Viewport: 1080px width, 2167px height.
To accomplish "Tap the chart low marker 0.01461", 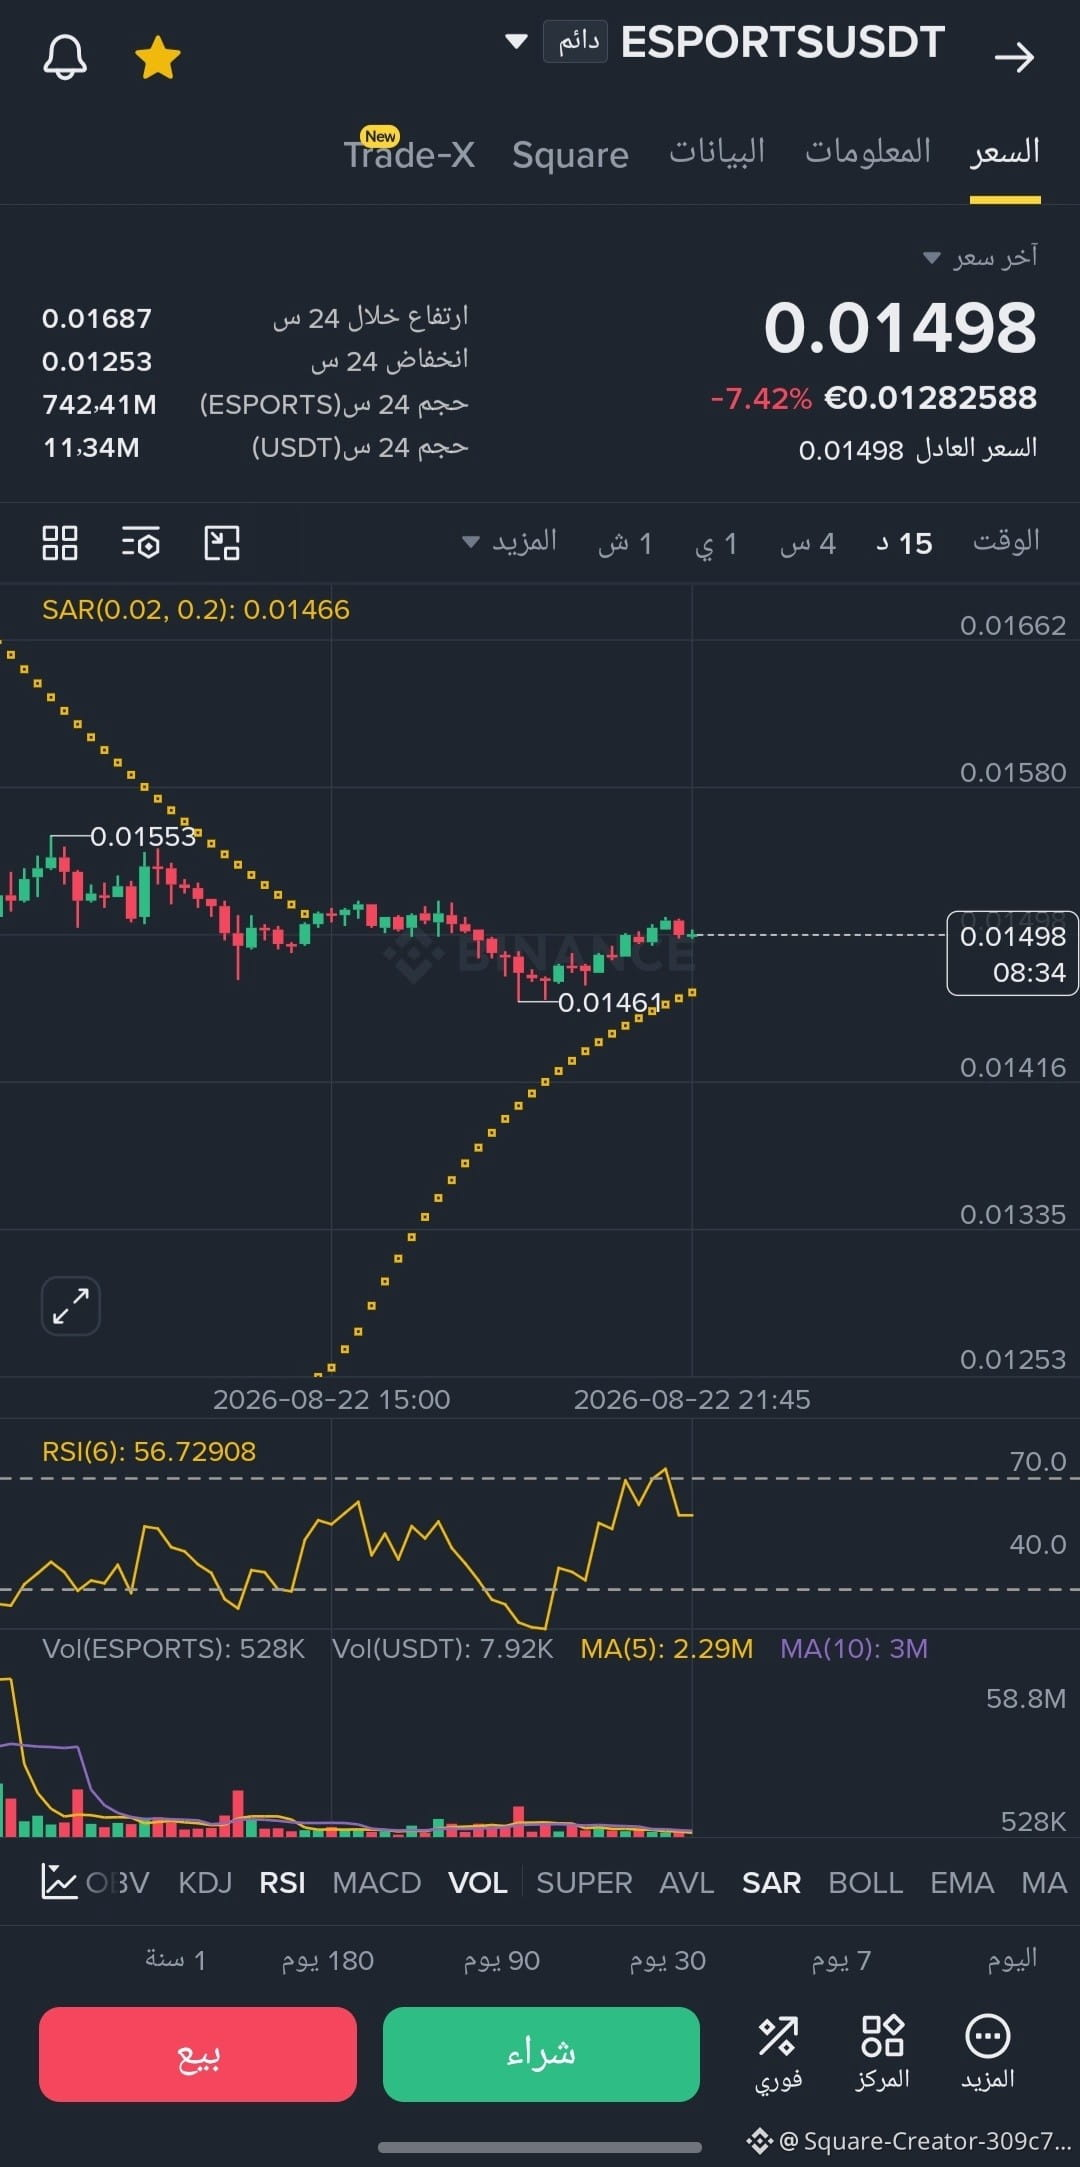I will [x=610, y=1002].
